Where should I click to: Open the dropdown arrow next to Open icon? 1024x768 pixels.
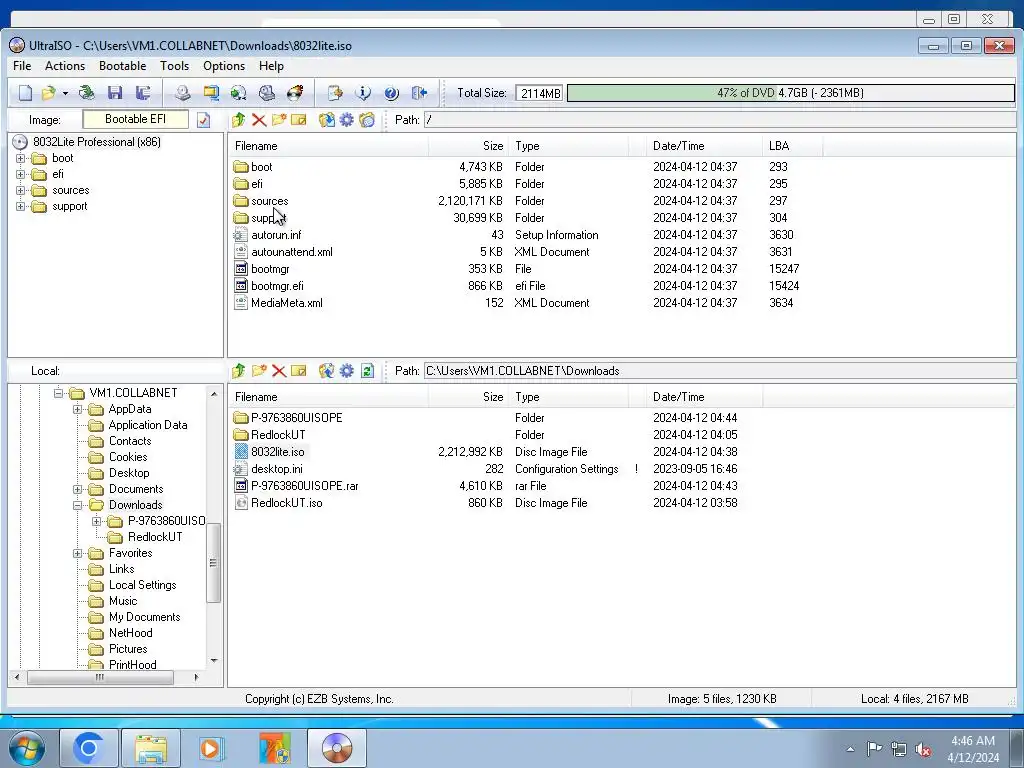(65, 93)
